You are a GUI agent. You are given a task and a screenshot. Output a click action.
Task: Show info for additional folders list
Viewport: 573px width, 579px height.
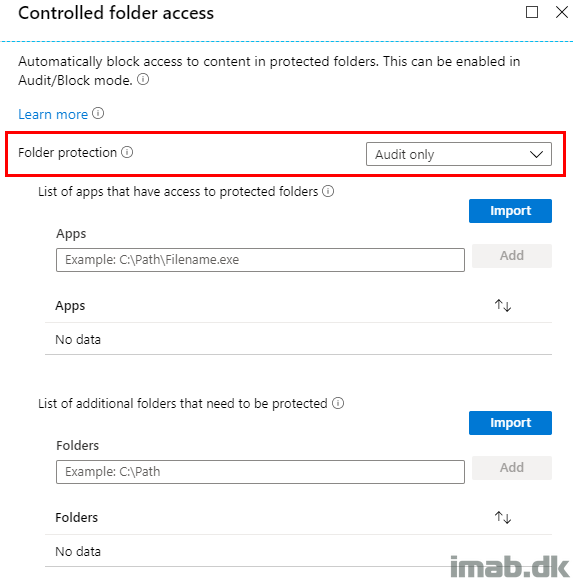[x=338, y=403]
